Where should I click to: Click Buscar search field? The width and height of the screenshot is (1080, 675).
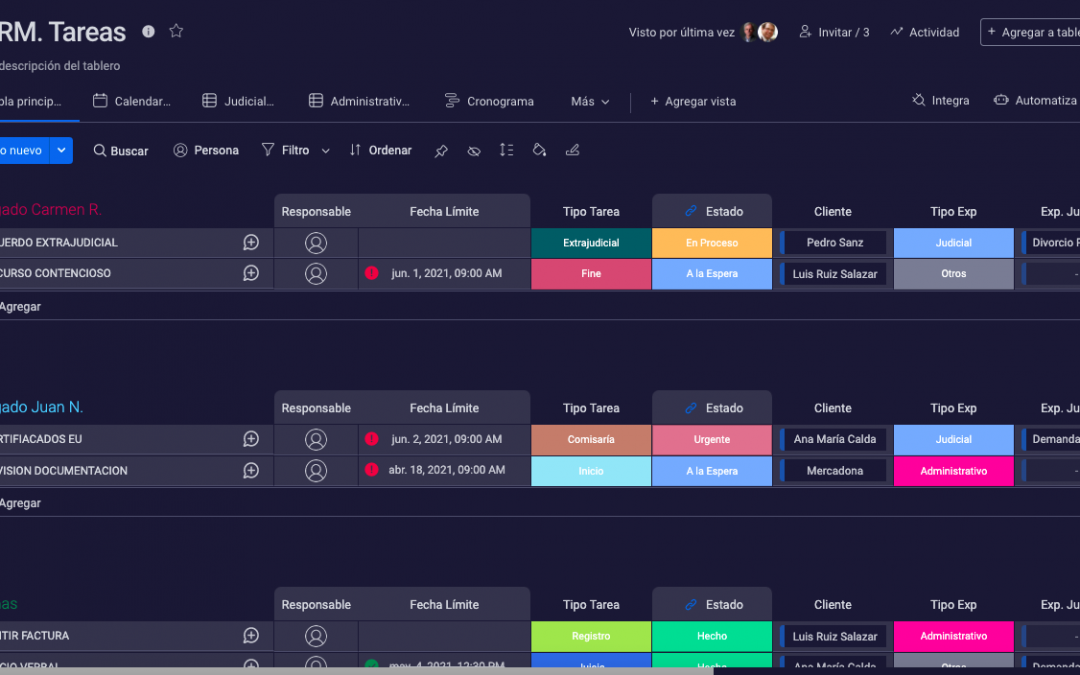coord(121,151)
